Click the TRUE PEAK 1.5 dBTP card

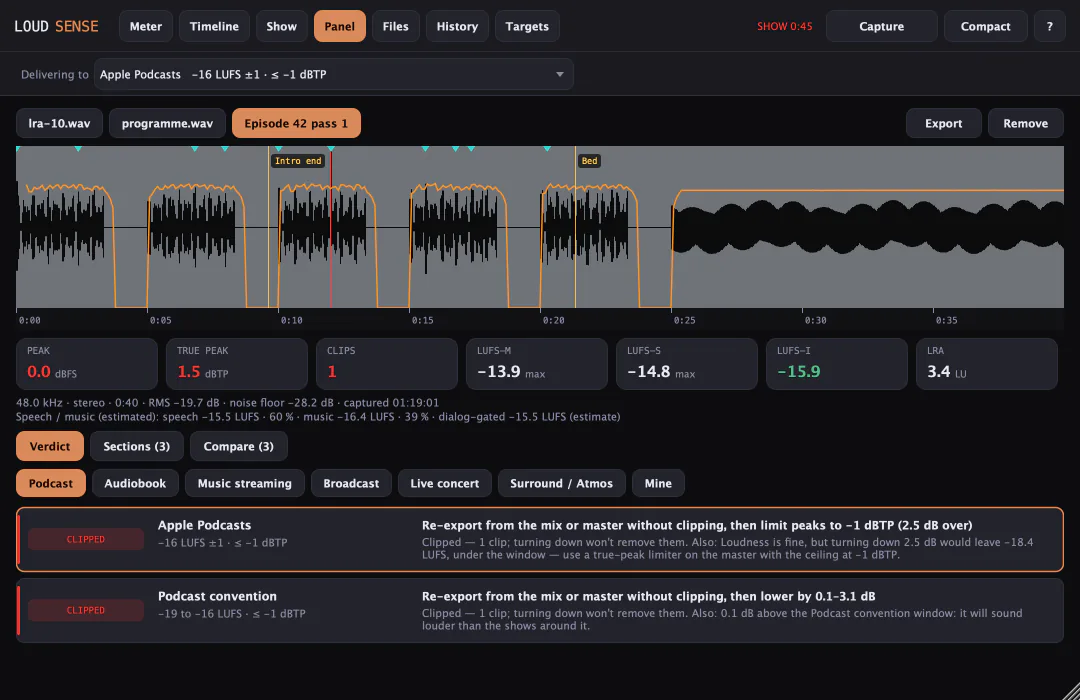(237, 364)
